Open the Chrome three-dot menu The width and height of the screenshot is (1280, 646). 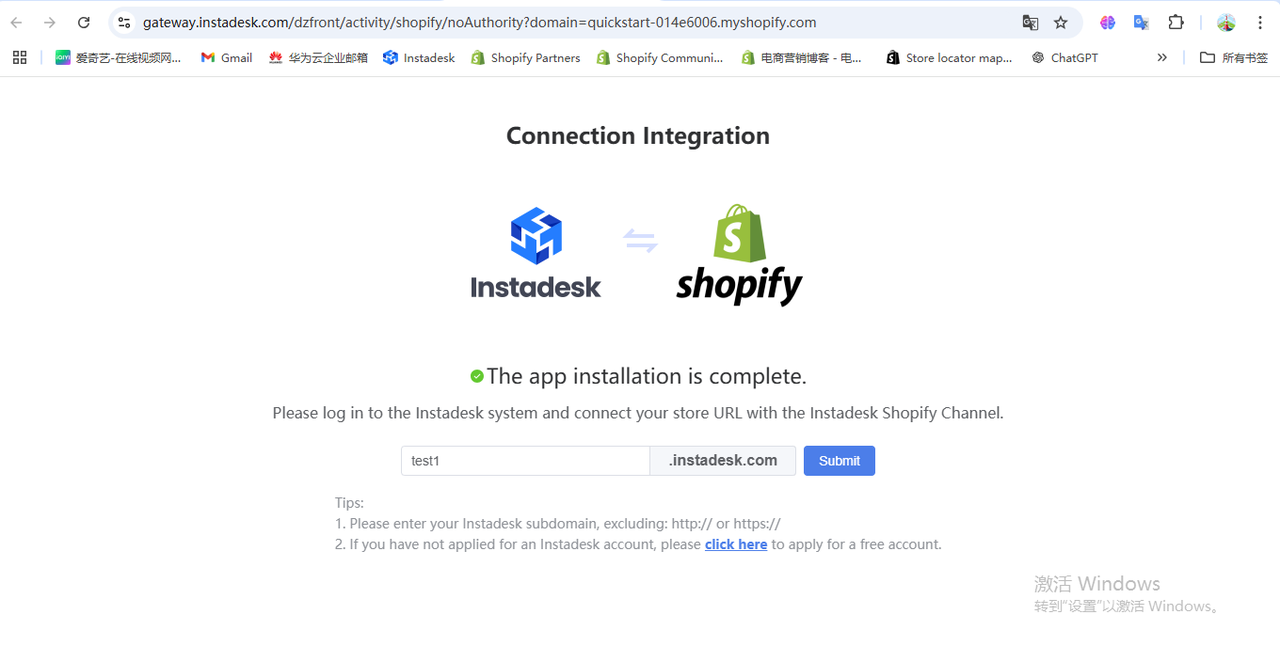pos(1260,22)
